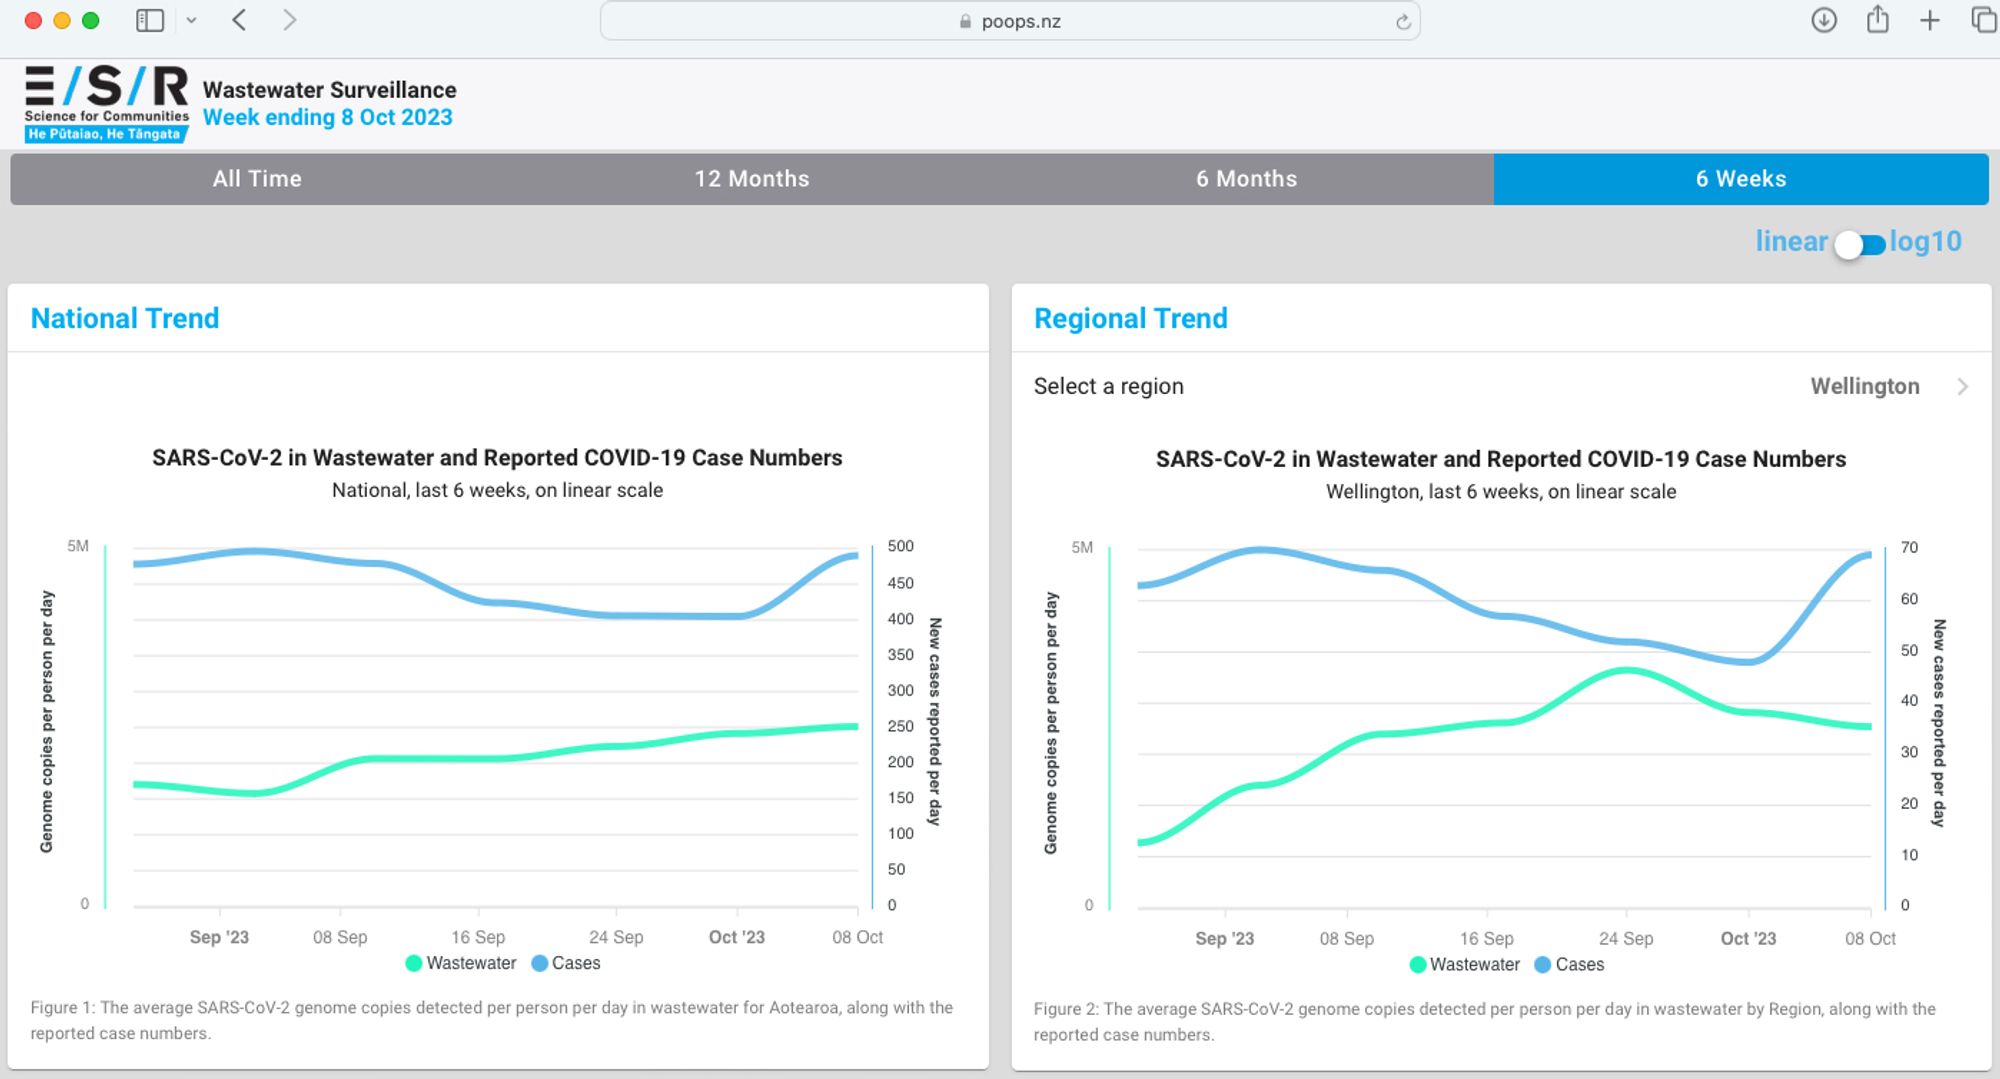Toggle Cases series in National Trend legend
Viewport: 2000px width, 1079px height.
[x=566, y=963]
